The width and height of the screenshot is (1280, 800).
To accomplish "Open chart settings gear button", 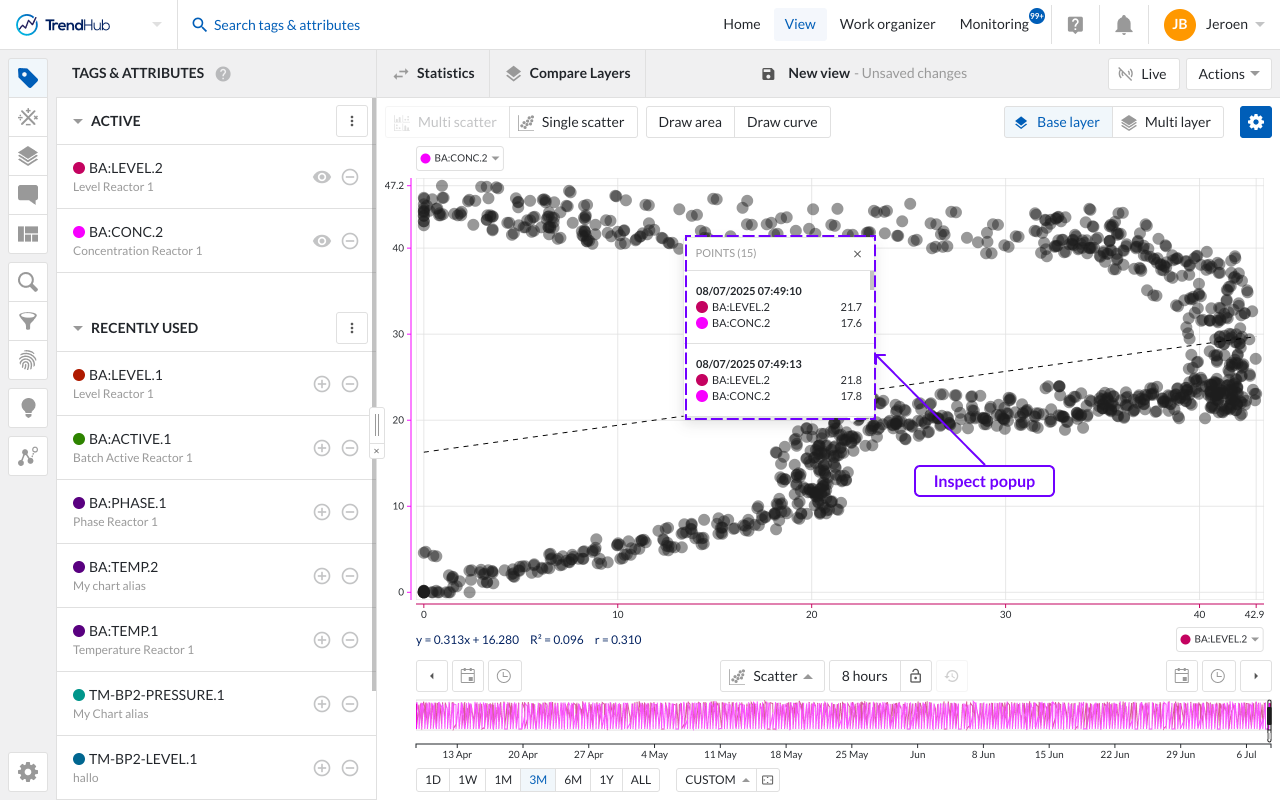I will tap(1256, 122).
